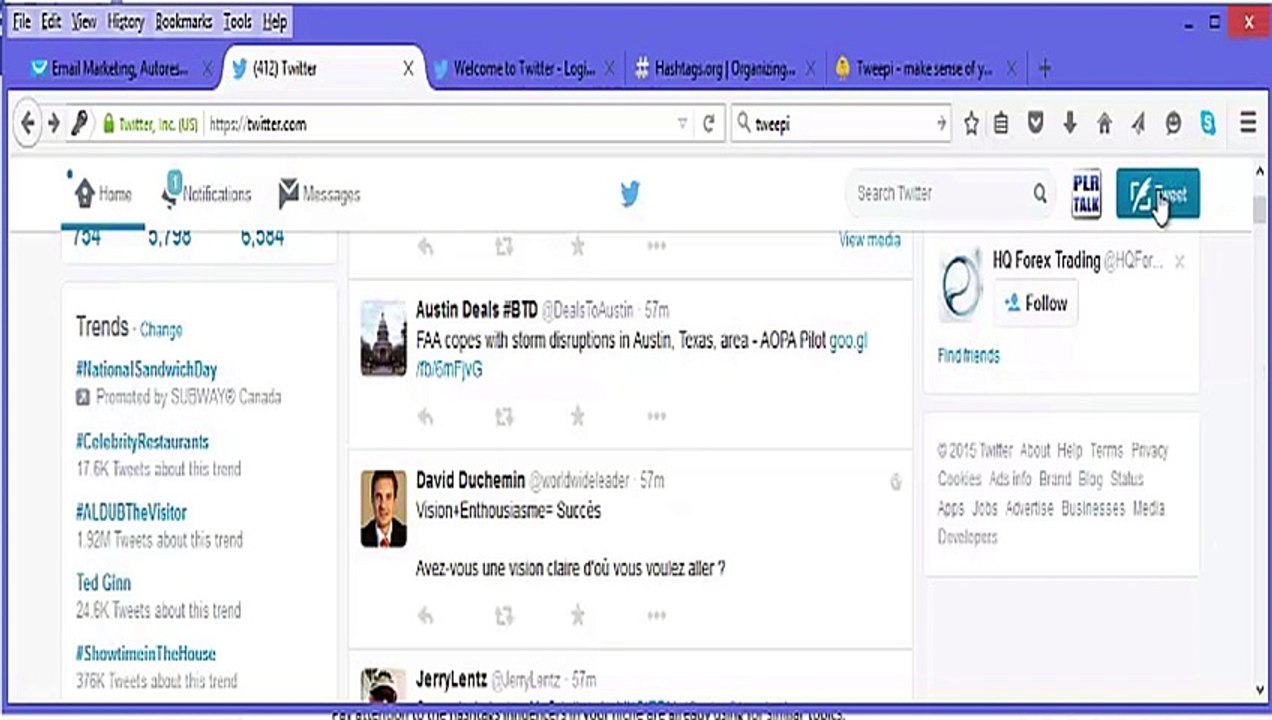Click the browser search box containing tweepi
The height and width of the screenshot is (720, 1272).
pyautogui.click(x=840, y=124)
